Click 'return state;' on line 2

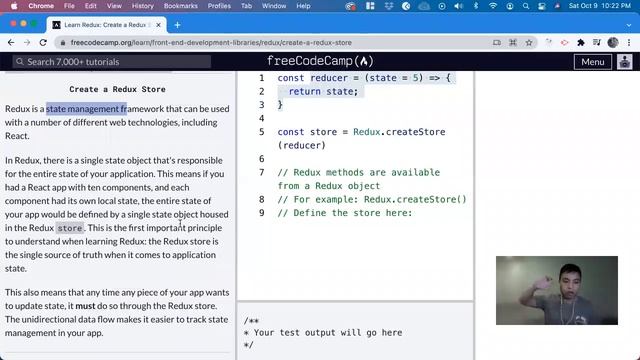point(323,91)
